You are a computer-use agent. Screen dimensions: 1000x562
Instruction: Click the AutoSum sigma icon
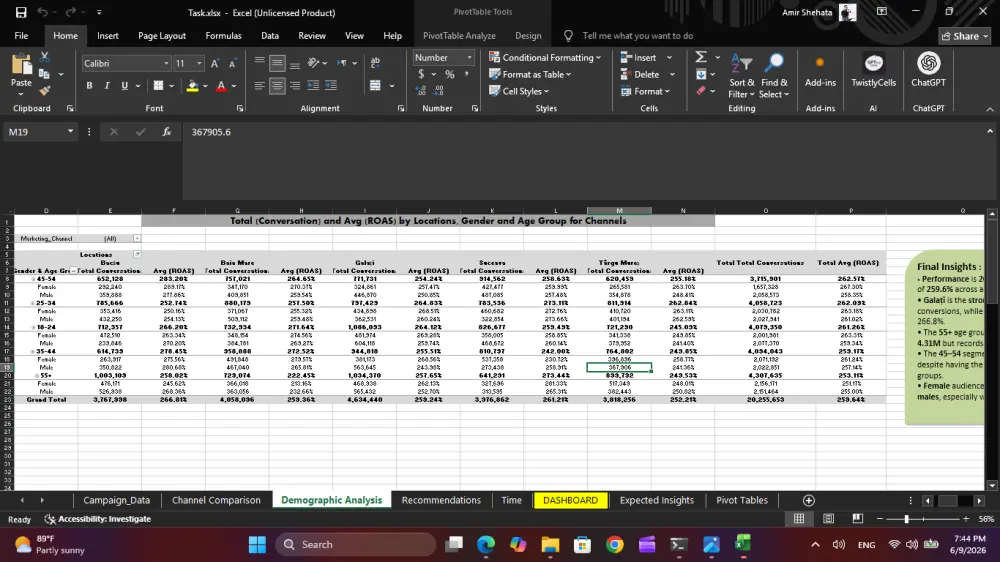tap(701, 57)
